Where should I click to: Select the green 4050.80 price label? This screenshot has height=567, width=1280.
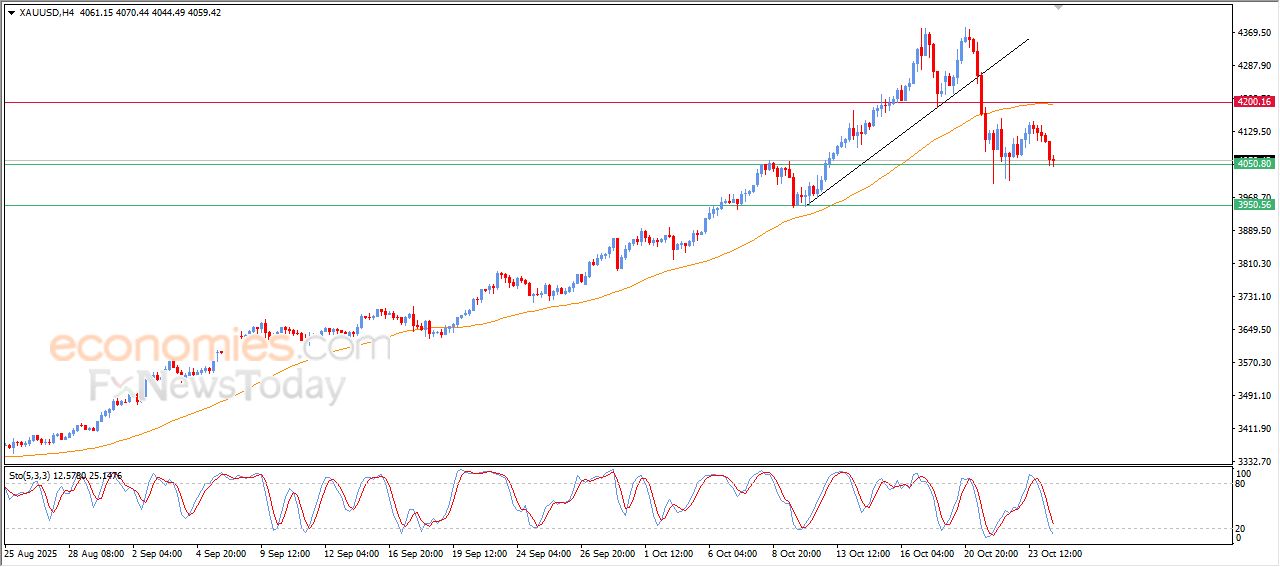coord(1253,163)
